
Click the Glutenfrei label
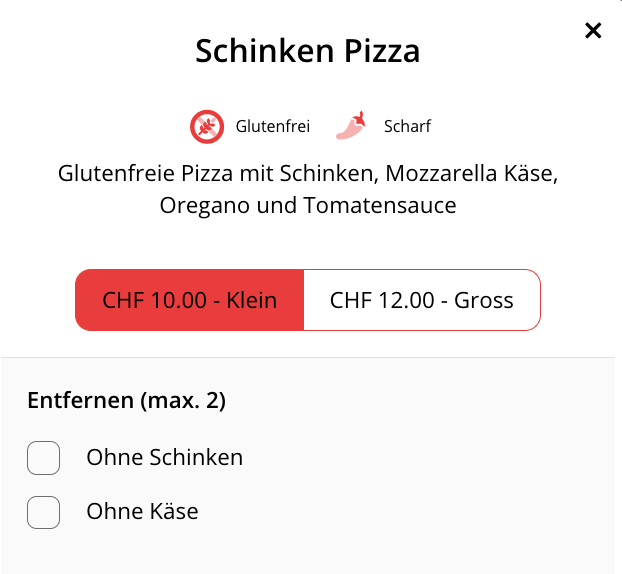point(273,127)
